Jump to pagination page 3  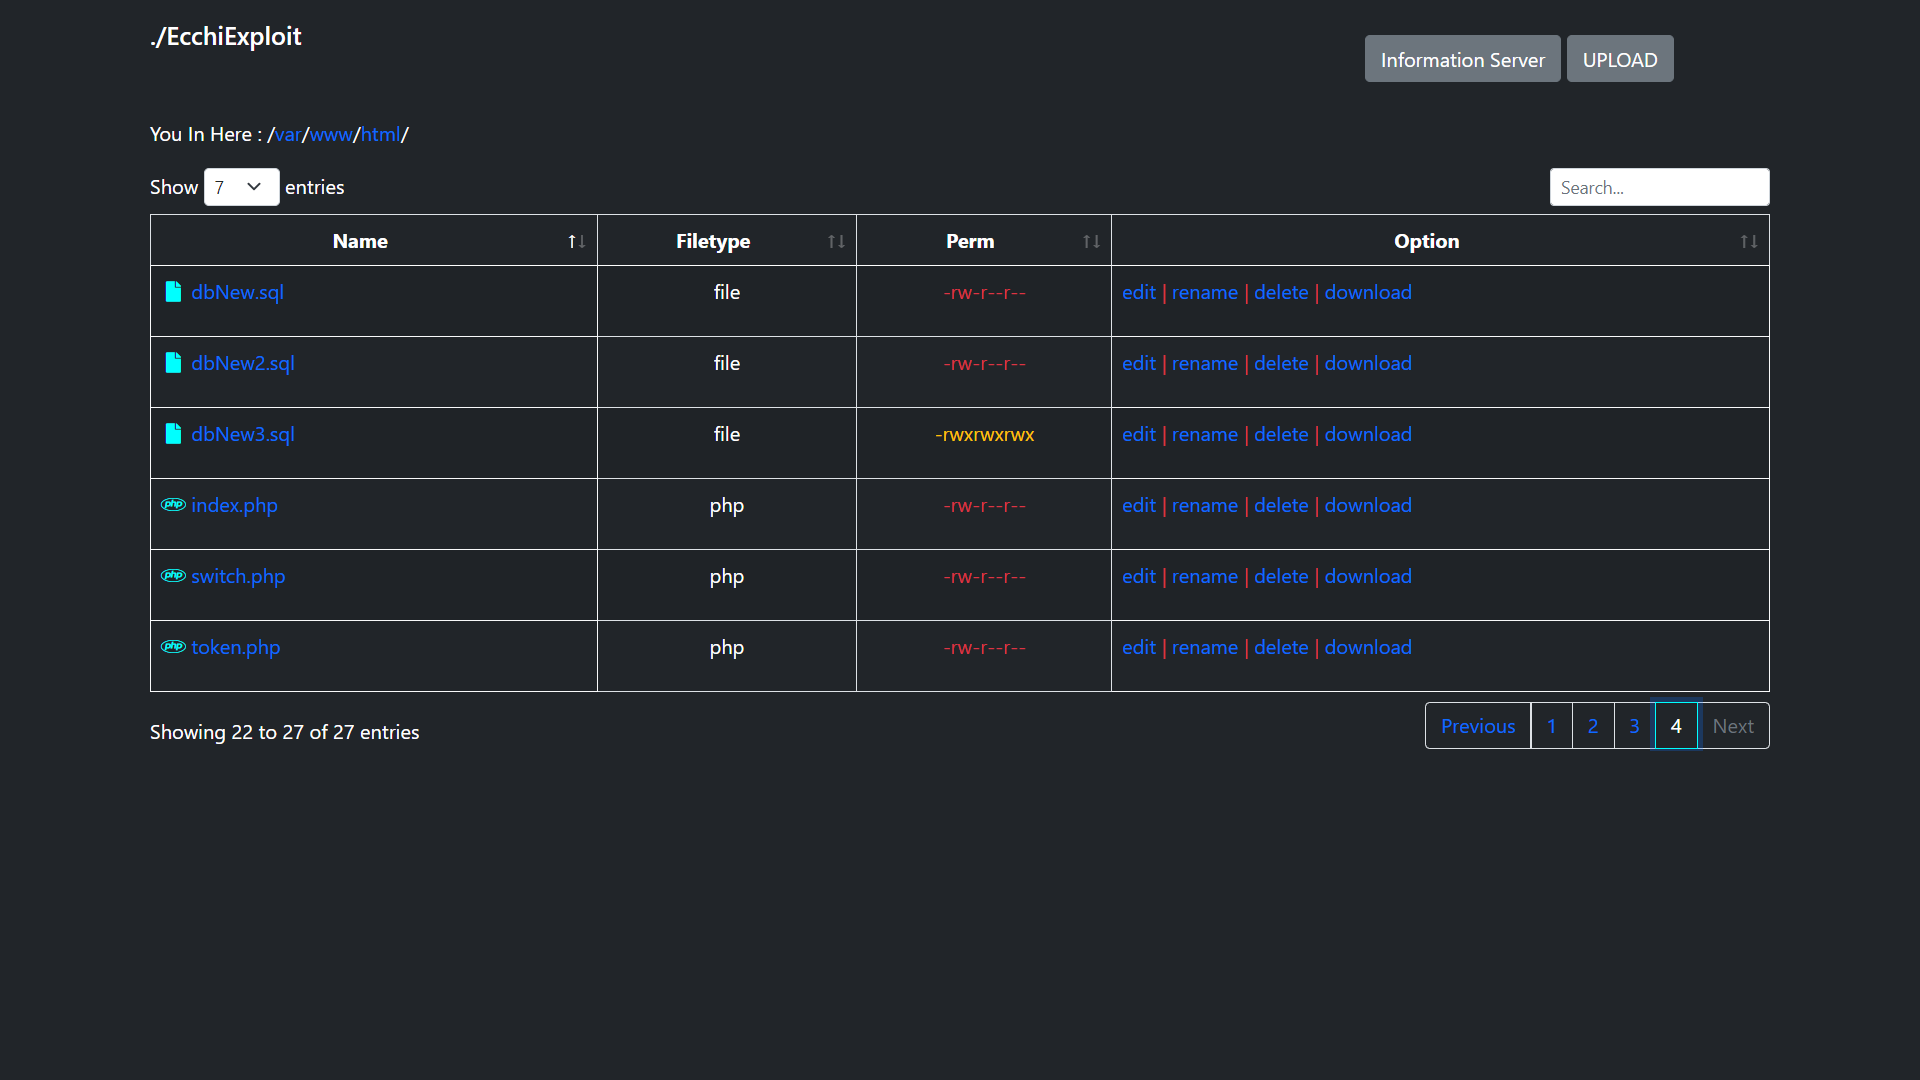[1634, 726]
